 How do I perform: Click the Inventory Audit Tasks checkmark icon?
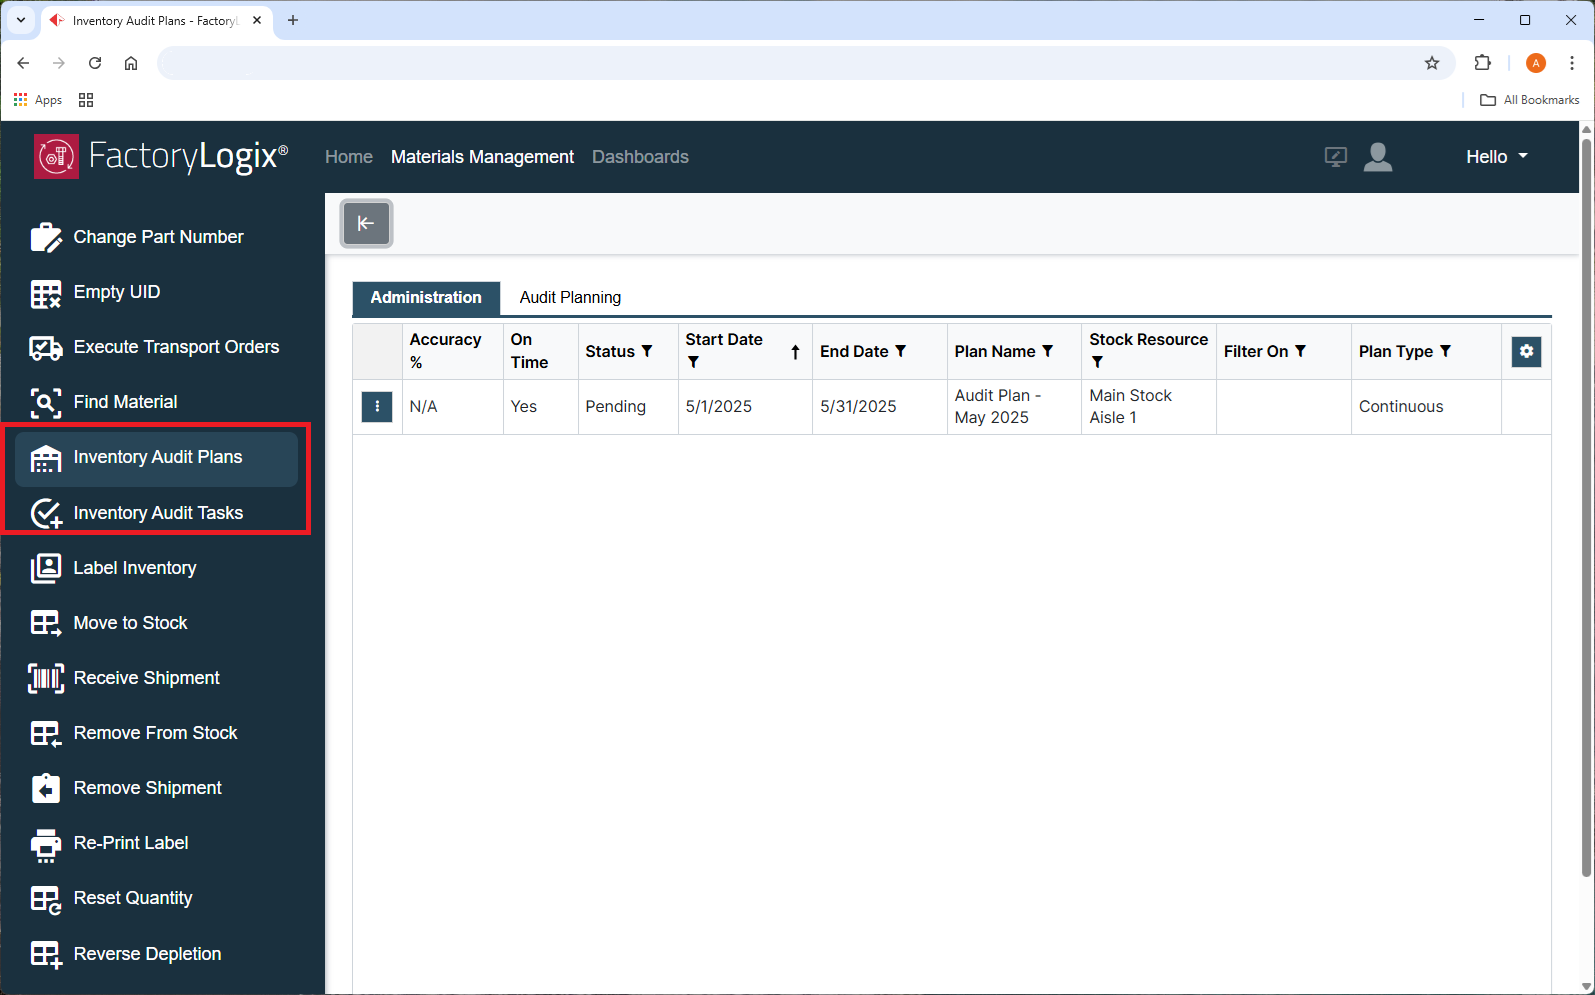46,513
